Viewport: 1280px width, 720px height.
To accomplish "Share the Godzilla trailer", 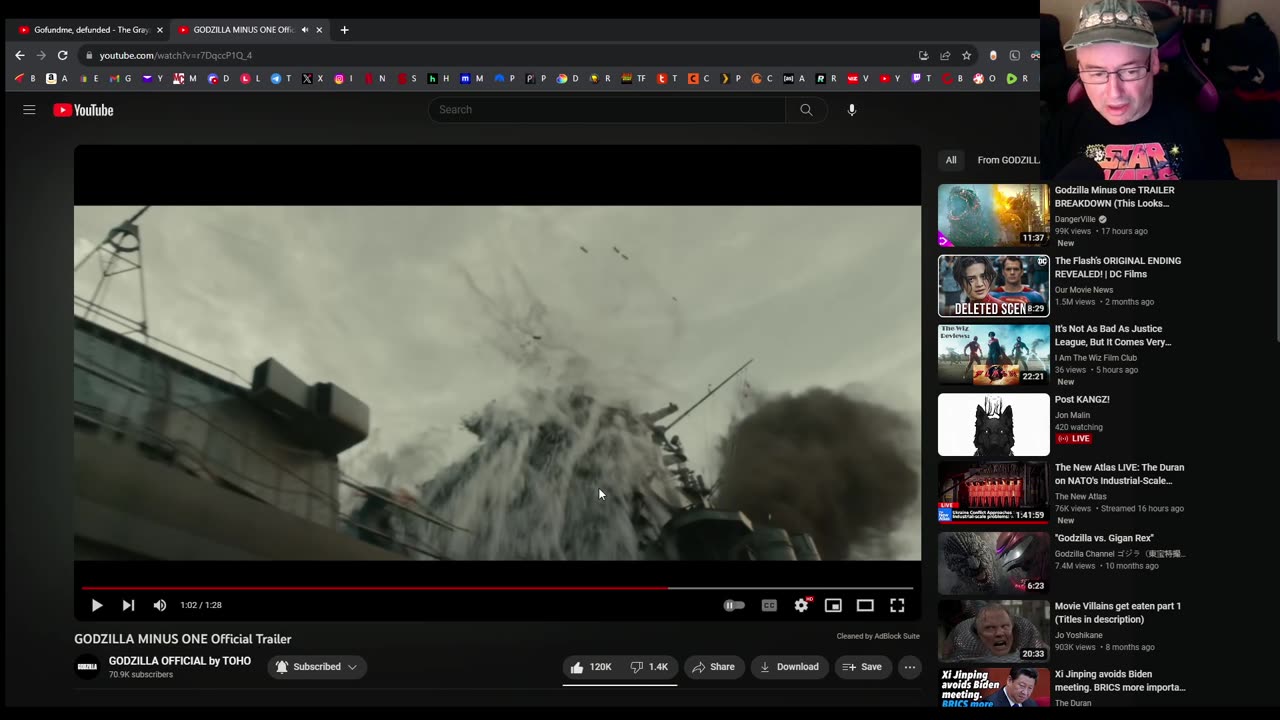I will 713,667.
